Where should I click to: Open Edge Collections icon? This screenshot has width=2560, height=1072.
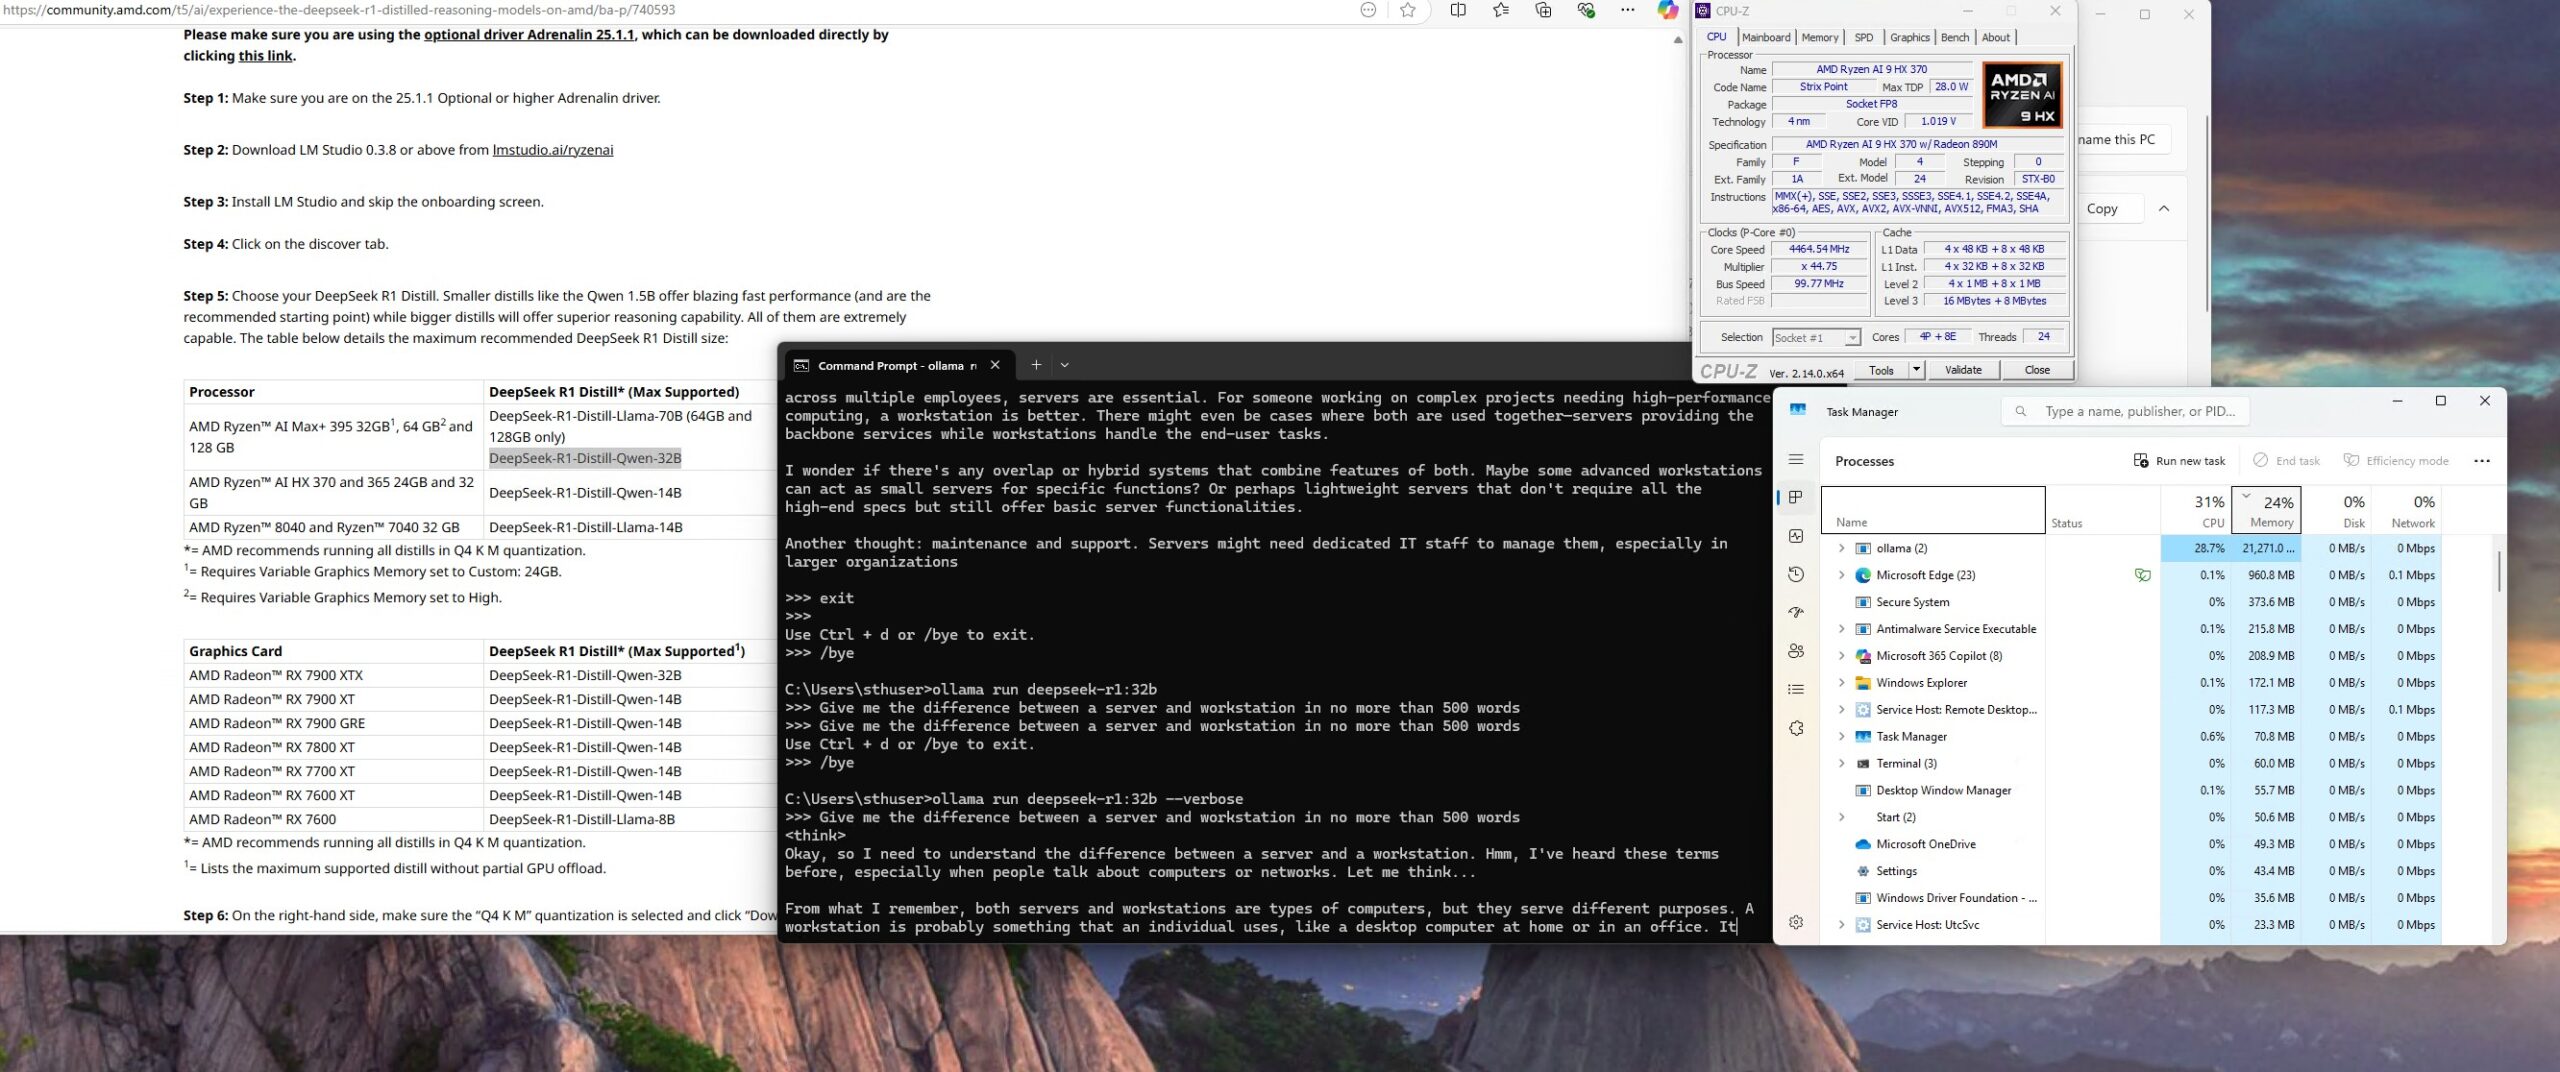[x=1543, y=10]
